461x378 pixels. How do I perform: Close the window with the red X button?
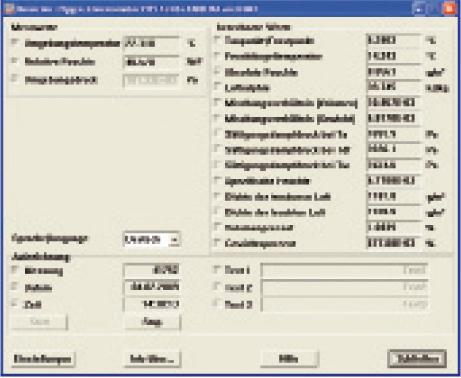tap(450, 8)
